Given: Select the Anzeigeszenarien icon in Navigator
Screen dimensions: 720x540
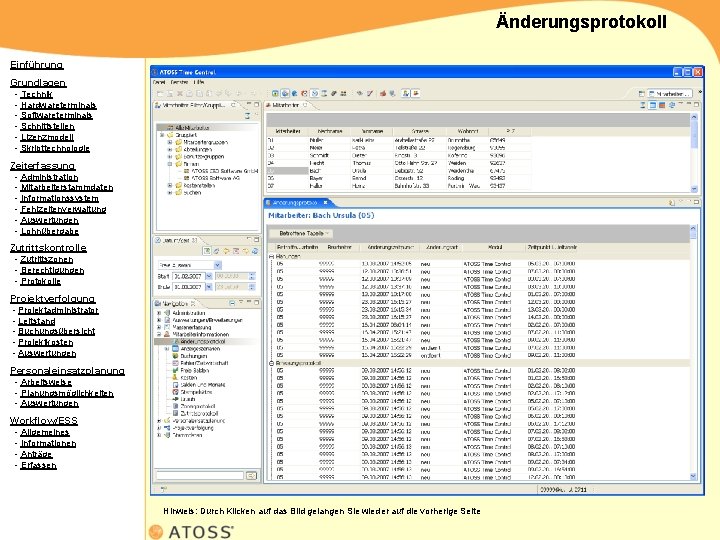Looking at the screenshot, I should coord(175,349).
